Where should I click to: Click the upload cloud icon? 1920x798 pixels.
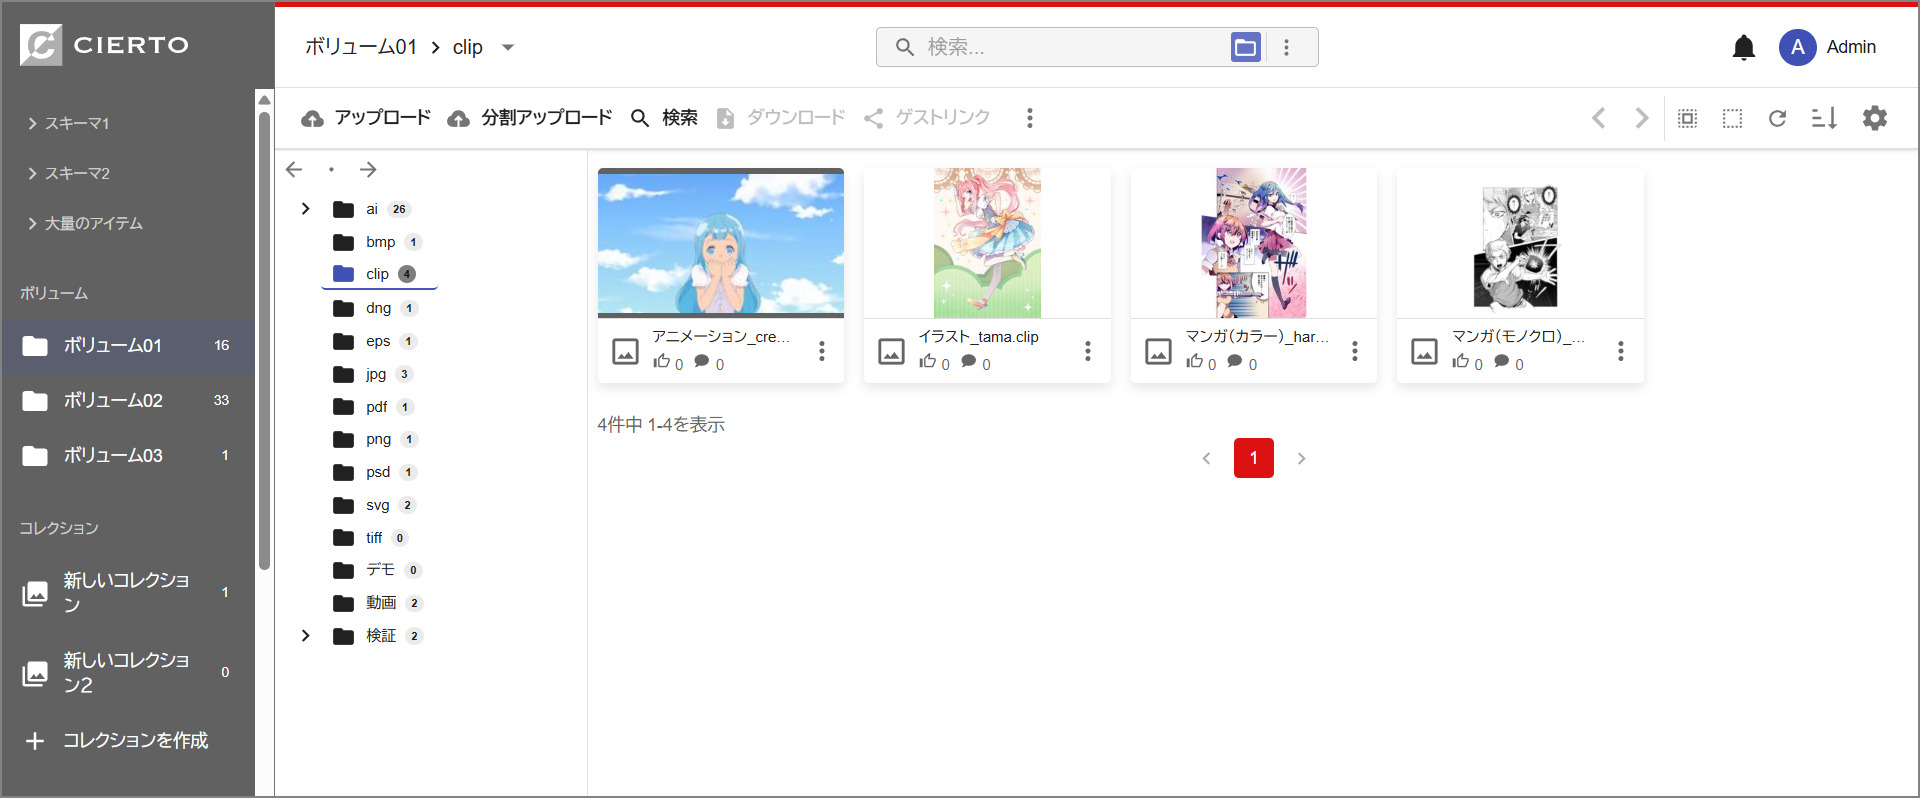point(313,118)
